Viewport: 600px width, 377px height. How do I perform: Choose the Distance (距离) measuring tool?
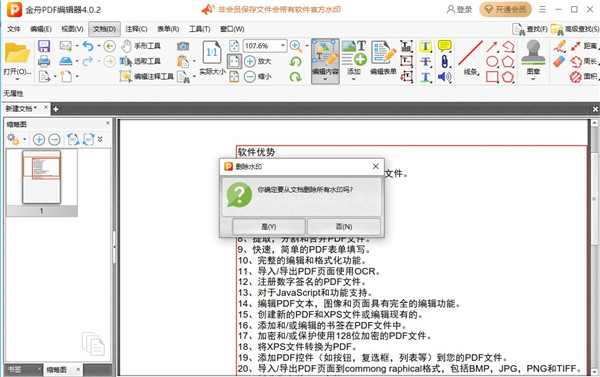(585, 46)
